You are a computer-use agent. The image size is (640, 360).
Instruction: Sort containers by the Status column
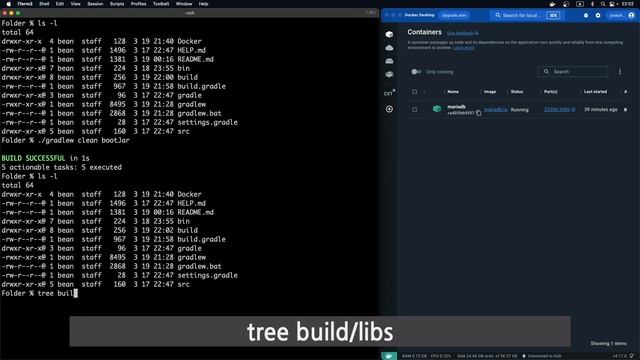pyautogui.click(x=517, y=92)
